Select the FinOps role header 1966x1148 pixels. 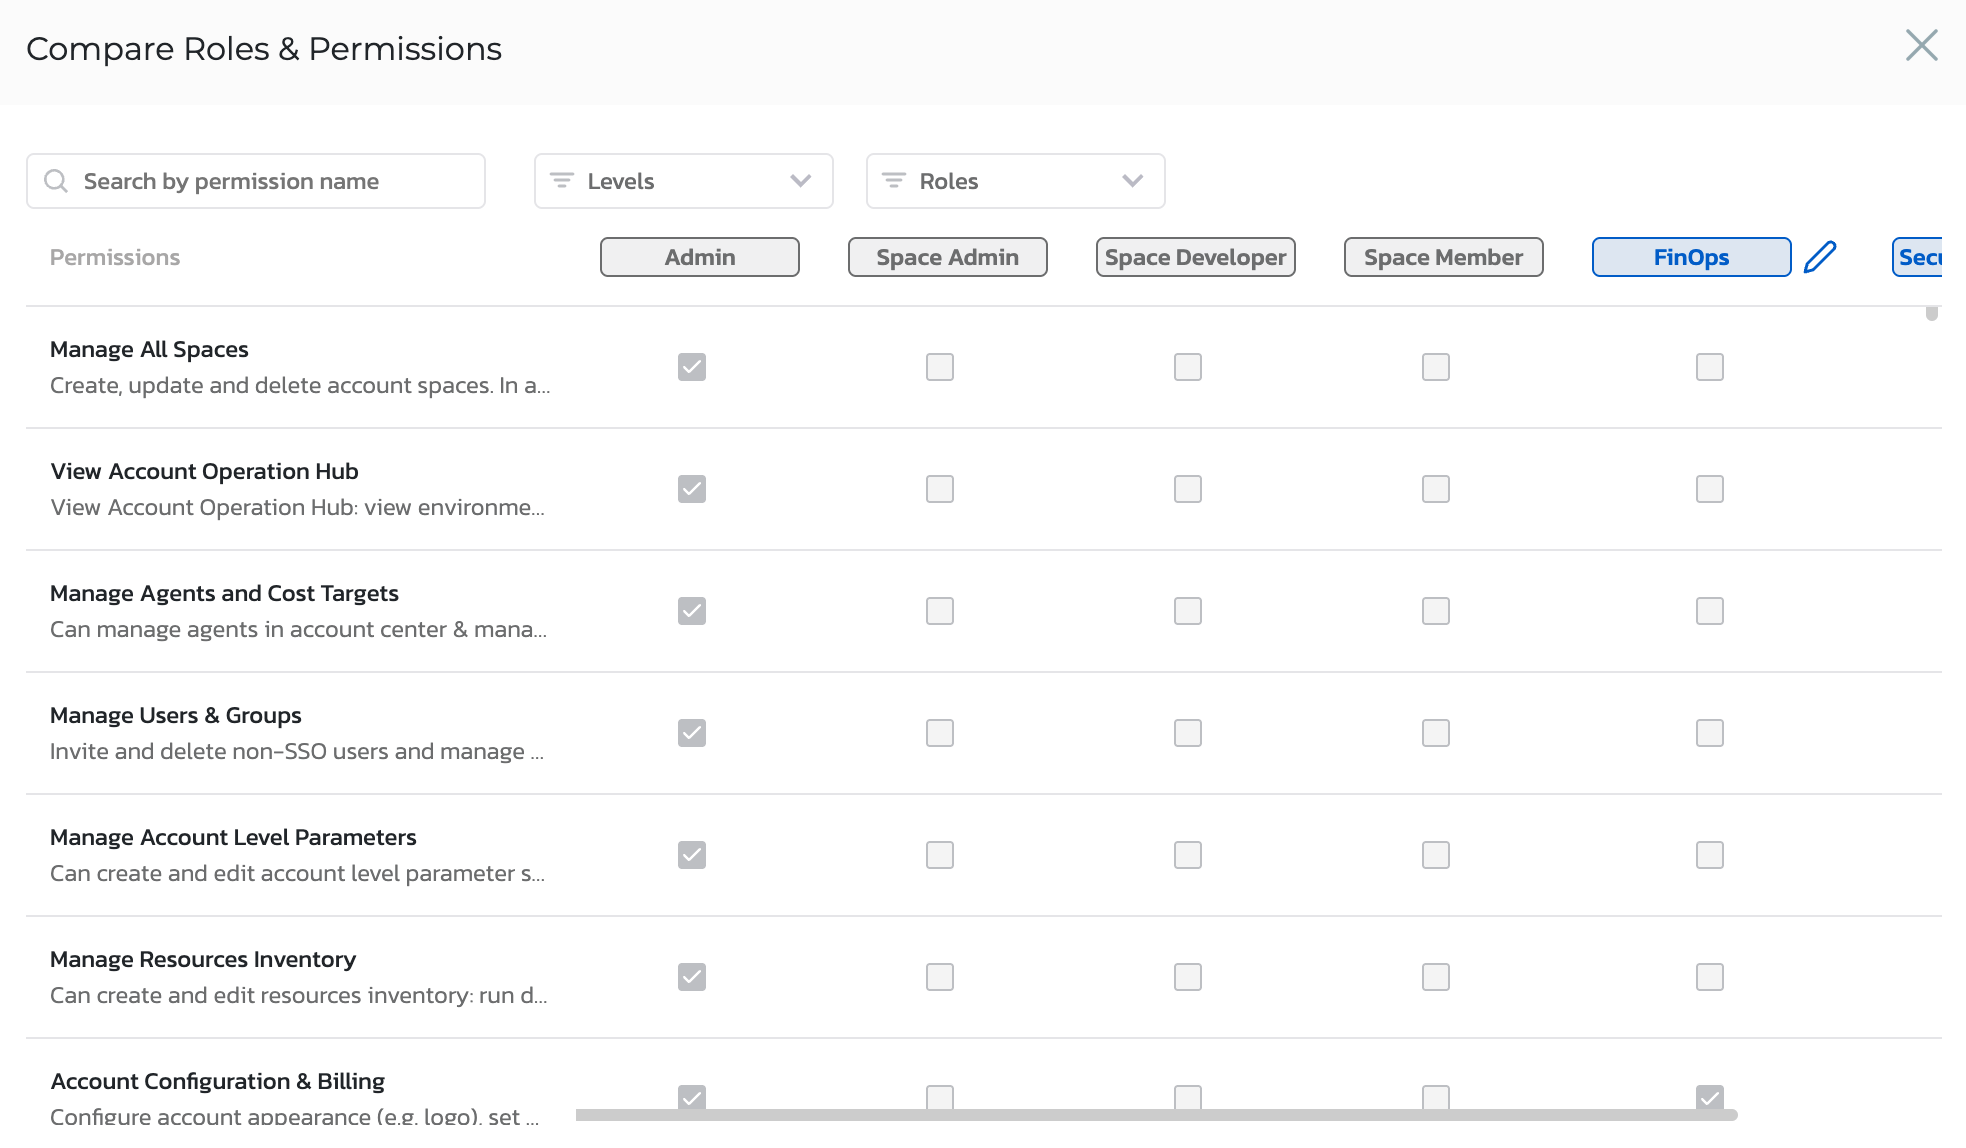1690,257
